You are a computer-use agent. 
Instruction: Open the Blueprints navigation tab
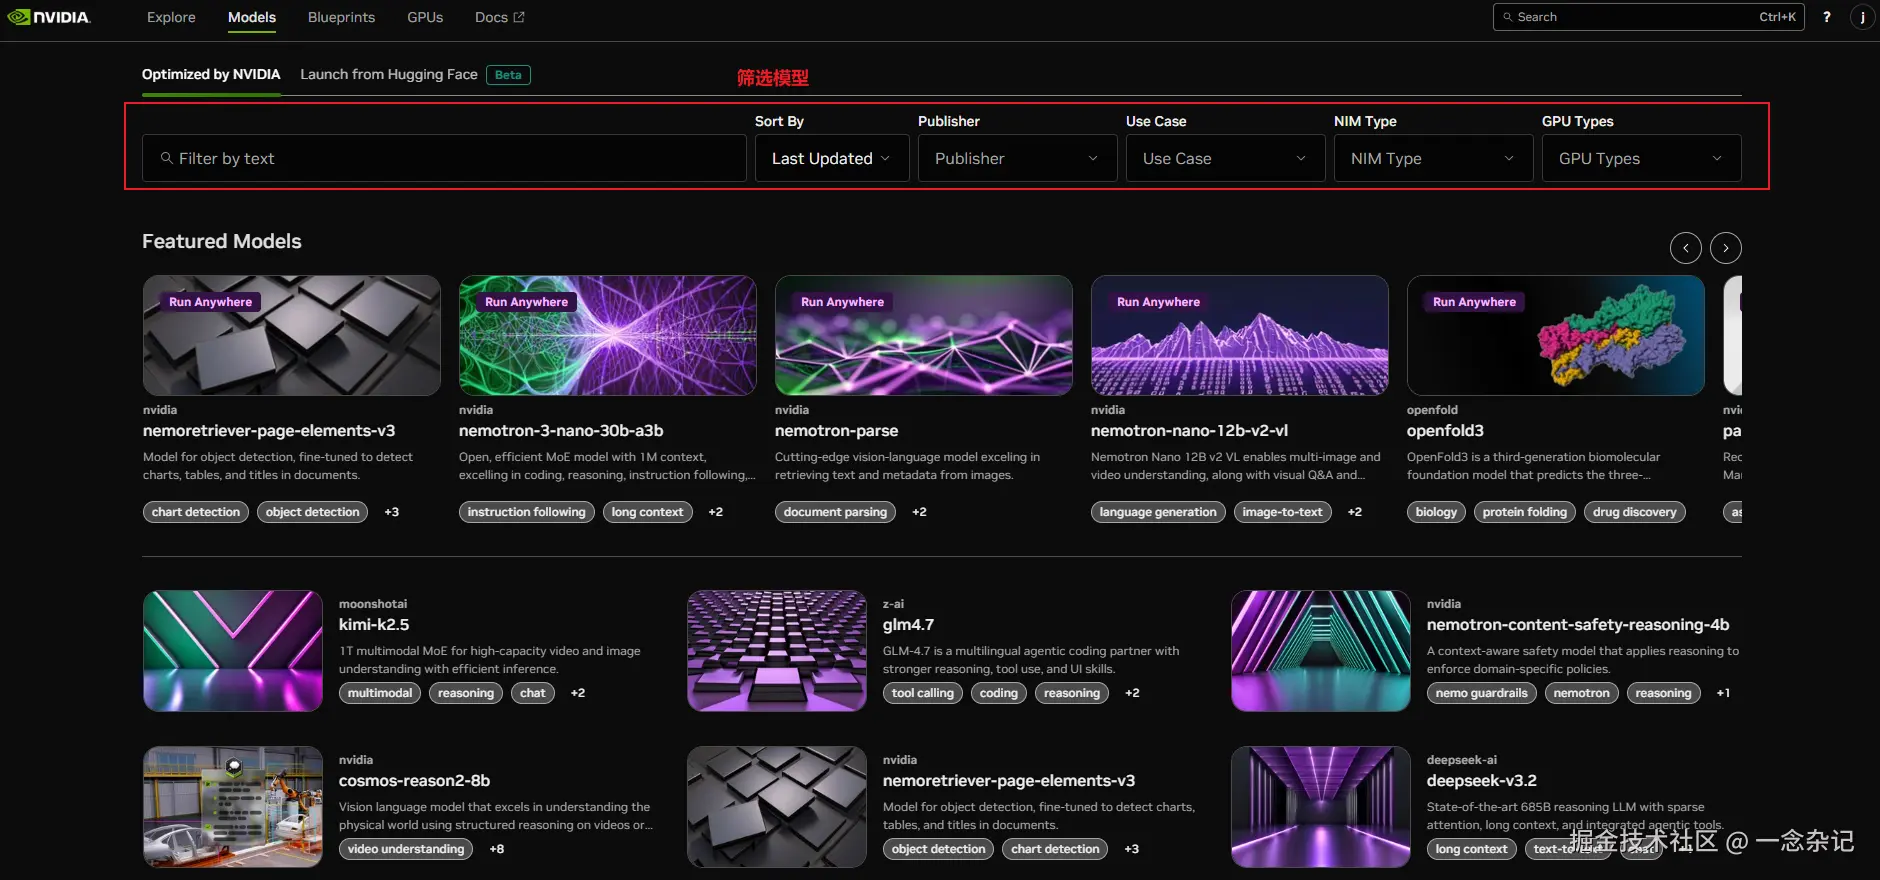341,17
